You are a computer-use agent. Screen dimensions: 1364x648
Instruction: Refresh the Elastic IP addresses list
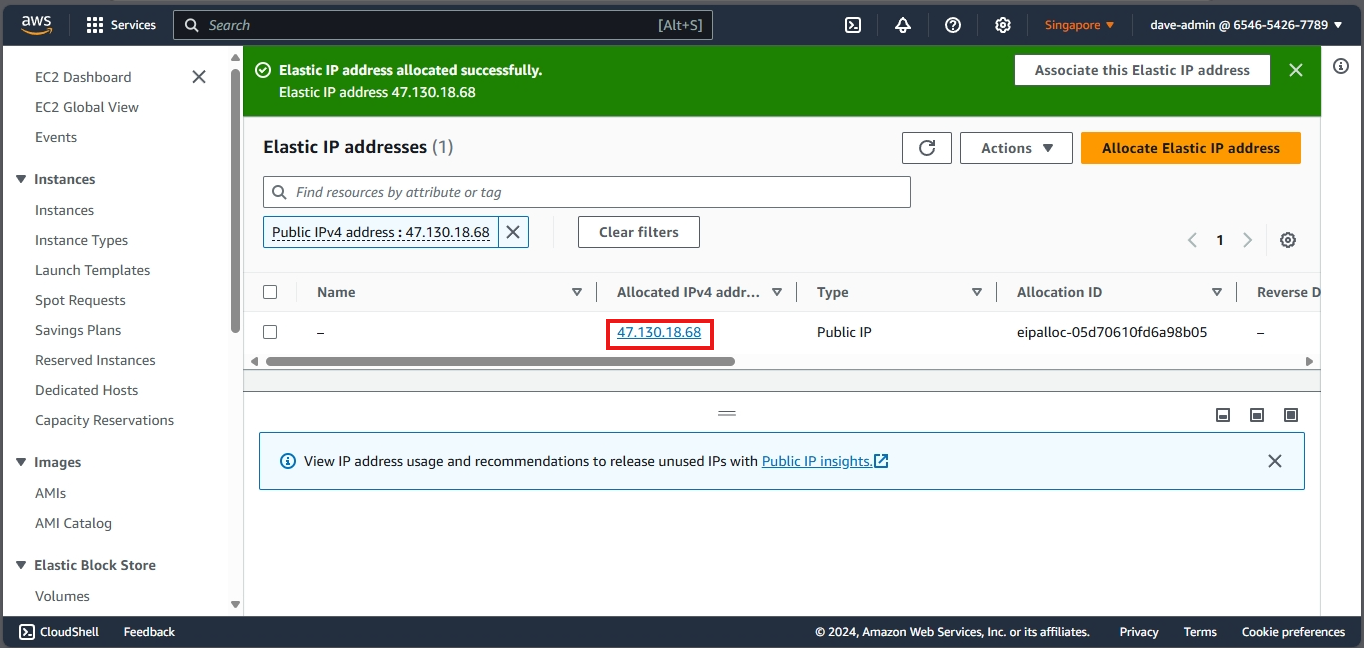tap(927, 148)
